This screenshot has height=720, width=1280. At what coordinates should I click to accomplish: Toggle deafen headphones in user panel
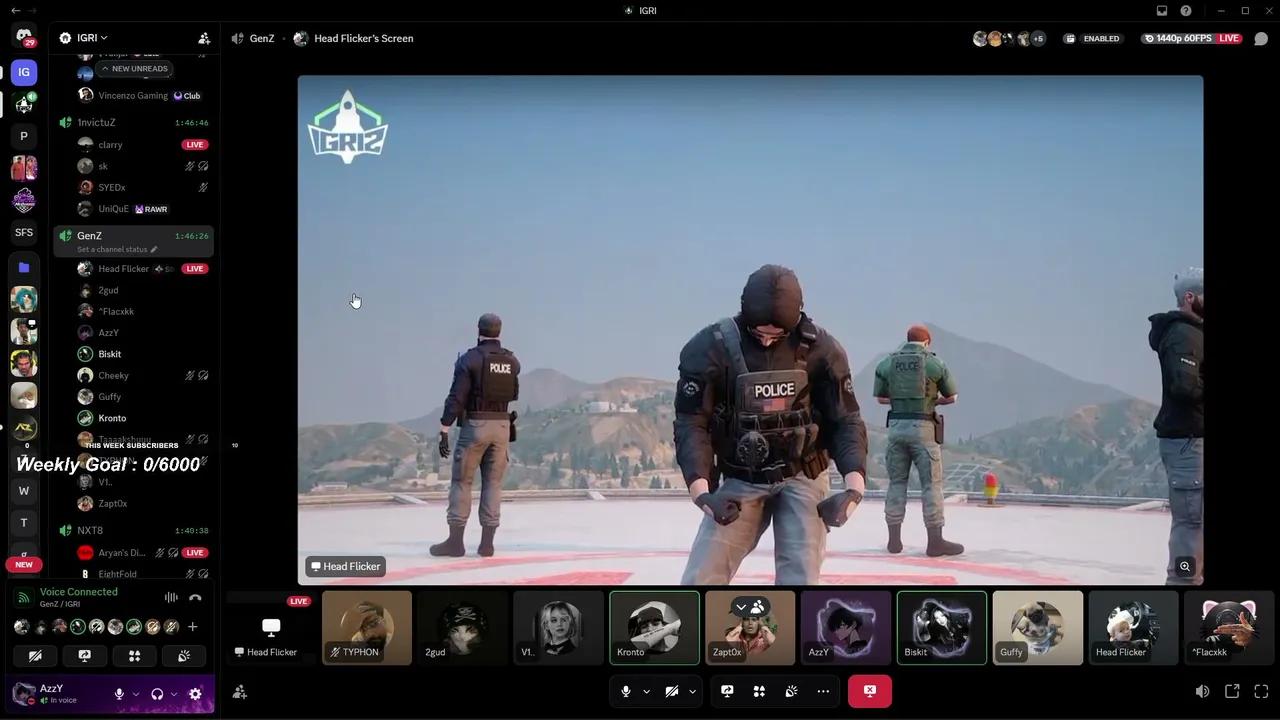pos(157,694)
